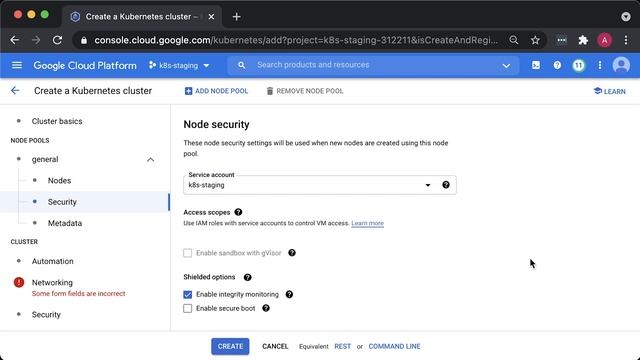640x360 pixels.
Task: Click ADD NODE POOL
Action: [216, 91]
